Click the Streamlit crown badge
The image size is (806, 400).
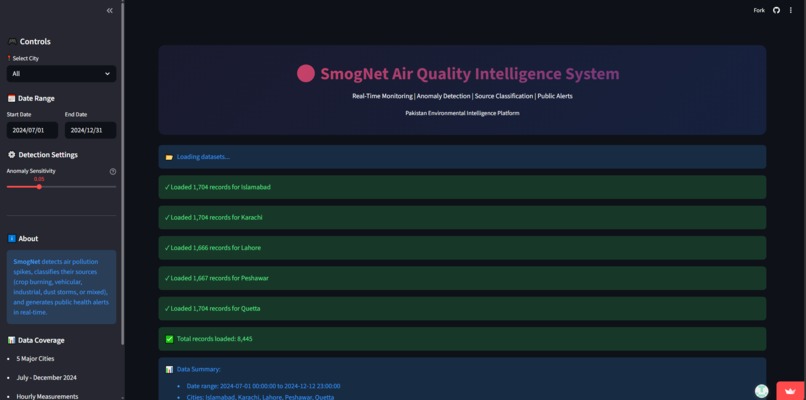point(791,391)
